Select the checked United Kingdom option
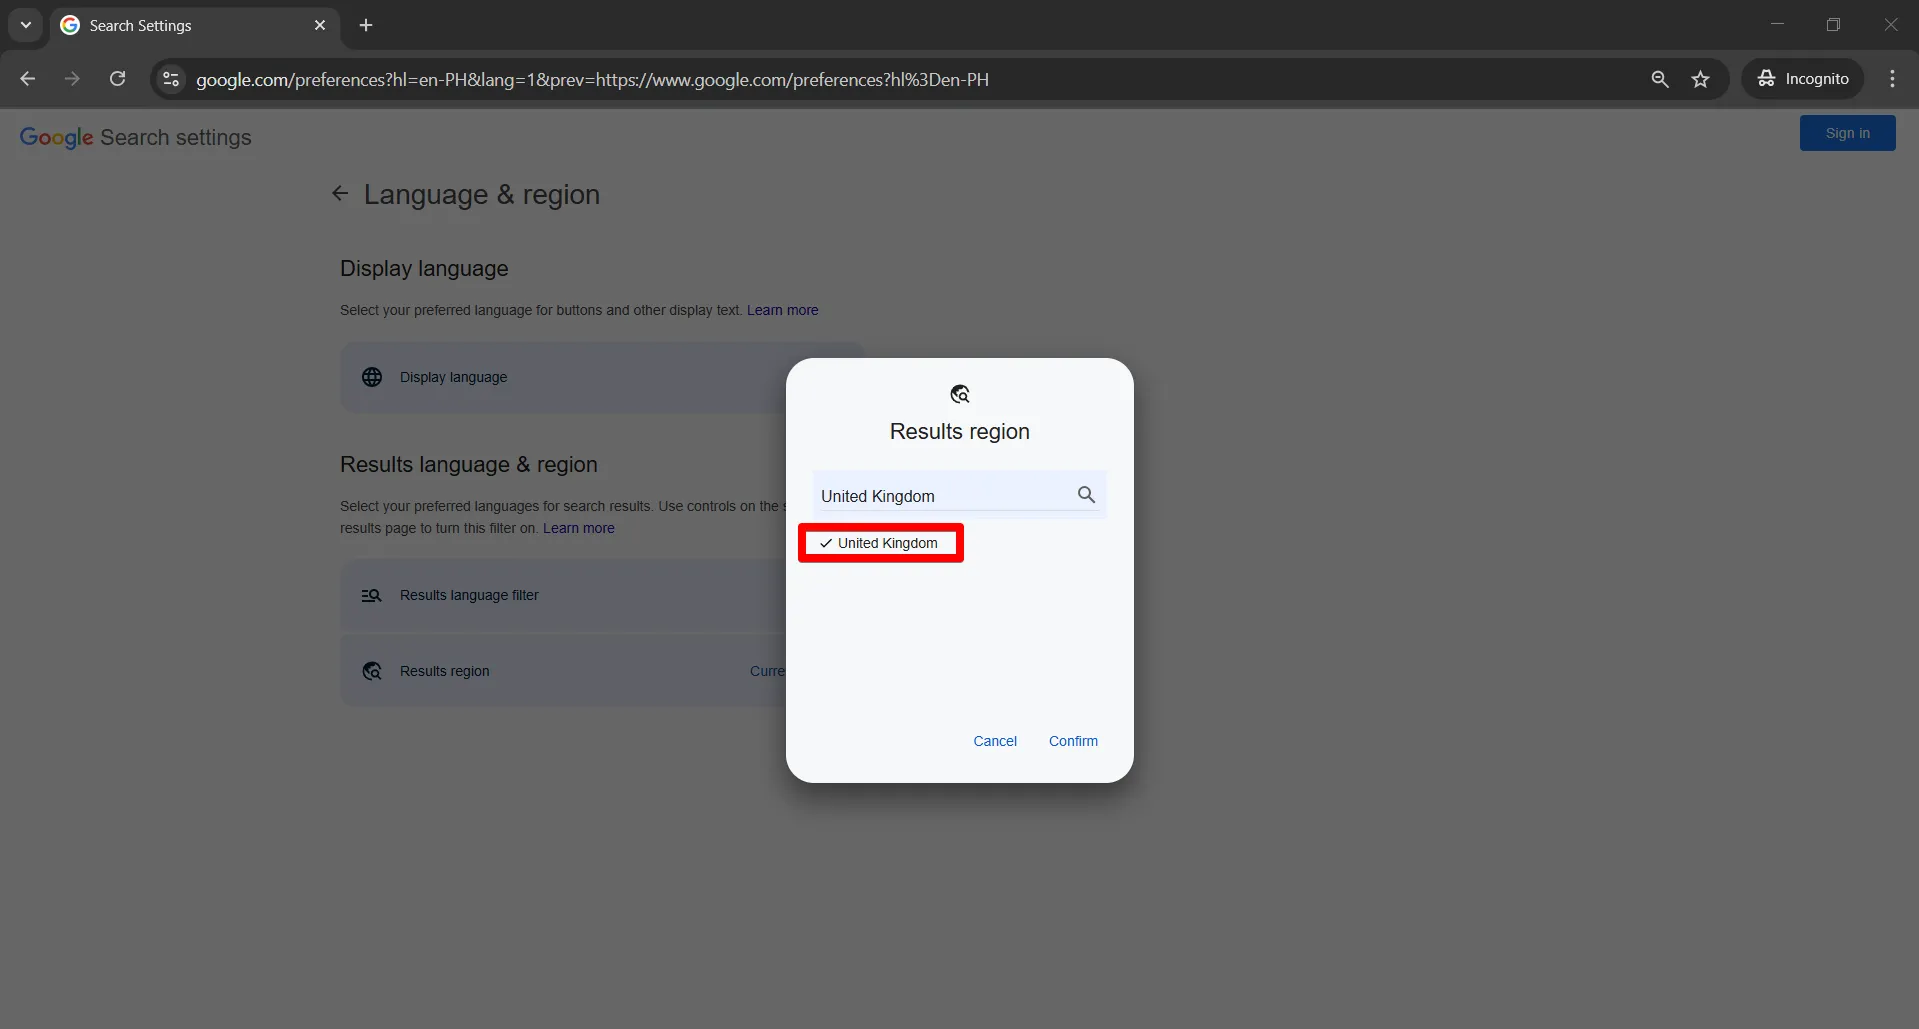Viewport: 1919px width, 1029px height. tap(880, 543)
